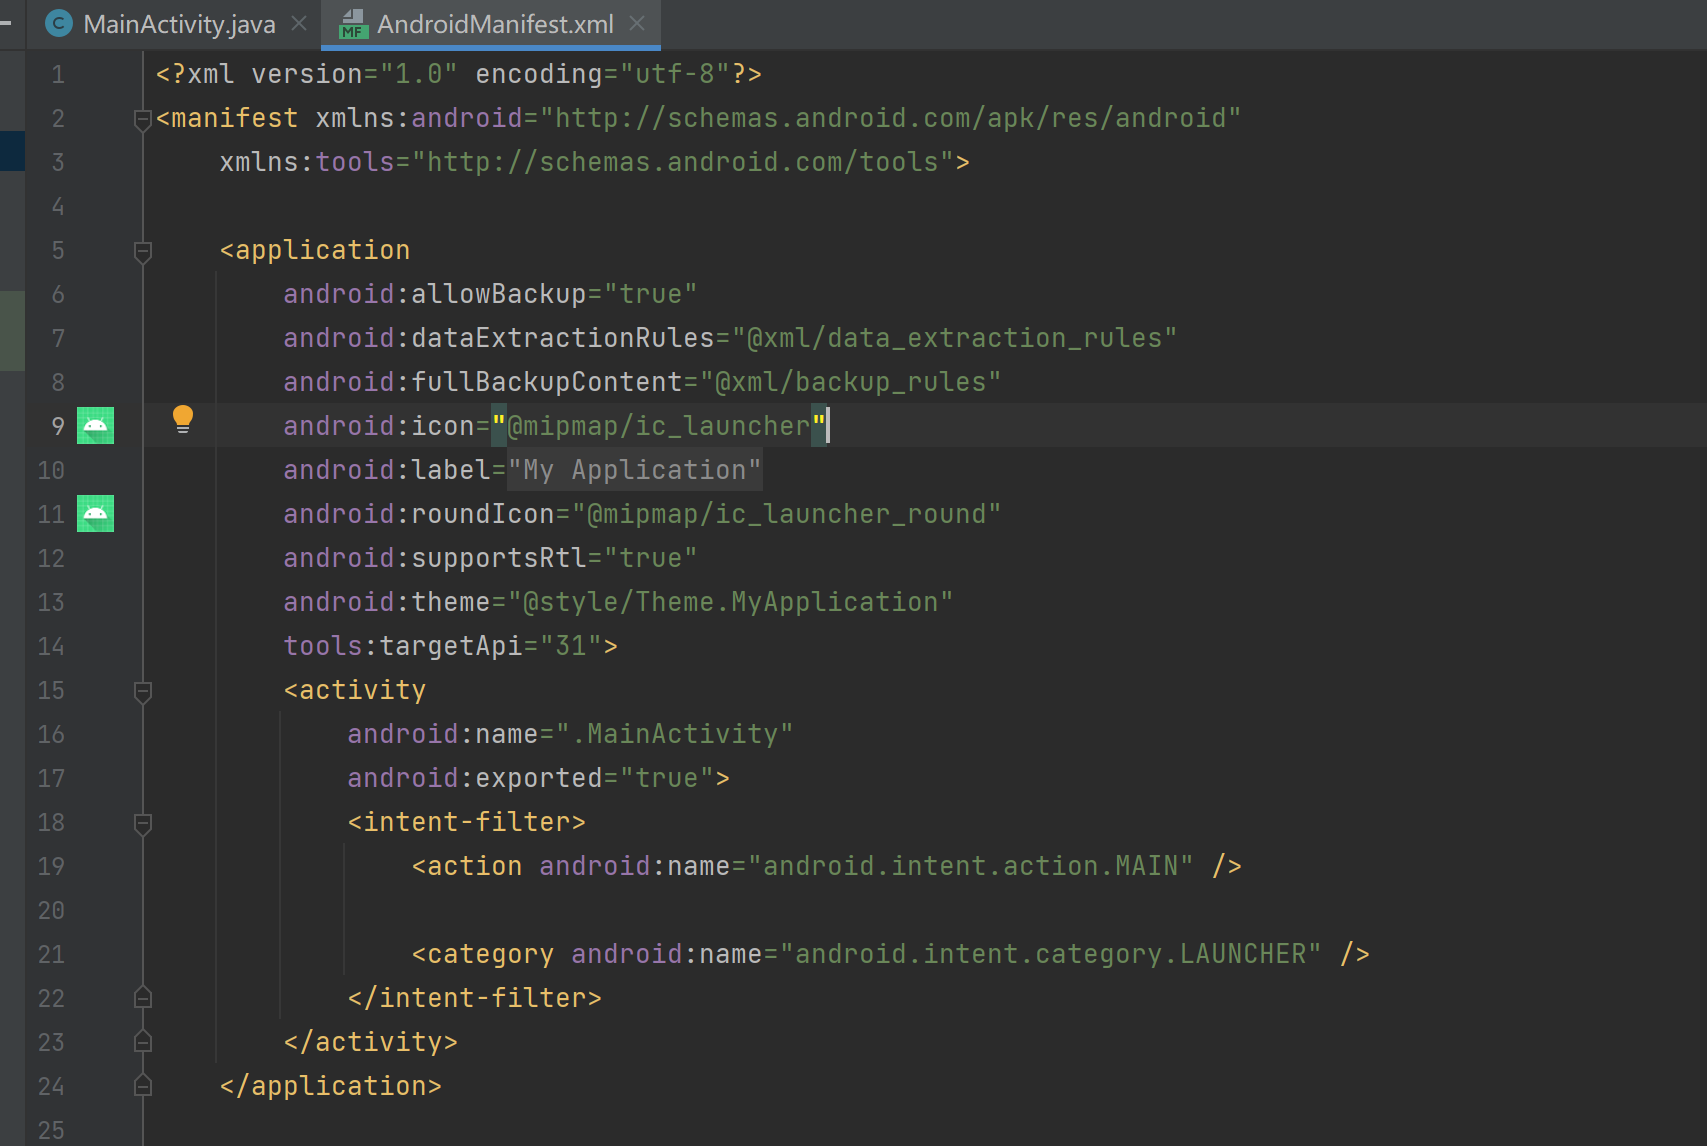Fold at the closing intent-filter marker line 22
Screen dimensions: 1707x1146
coord(143,997)
